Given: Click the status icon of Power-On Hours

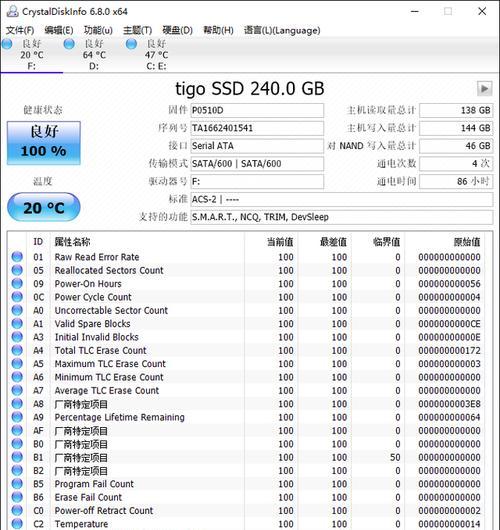Looking at the screenshot, I should coord(17,284).
